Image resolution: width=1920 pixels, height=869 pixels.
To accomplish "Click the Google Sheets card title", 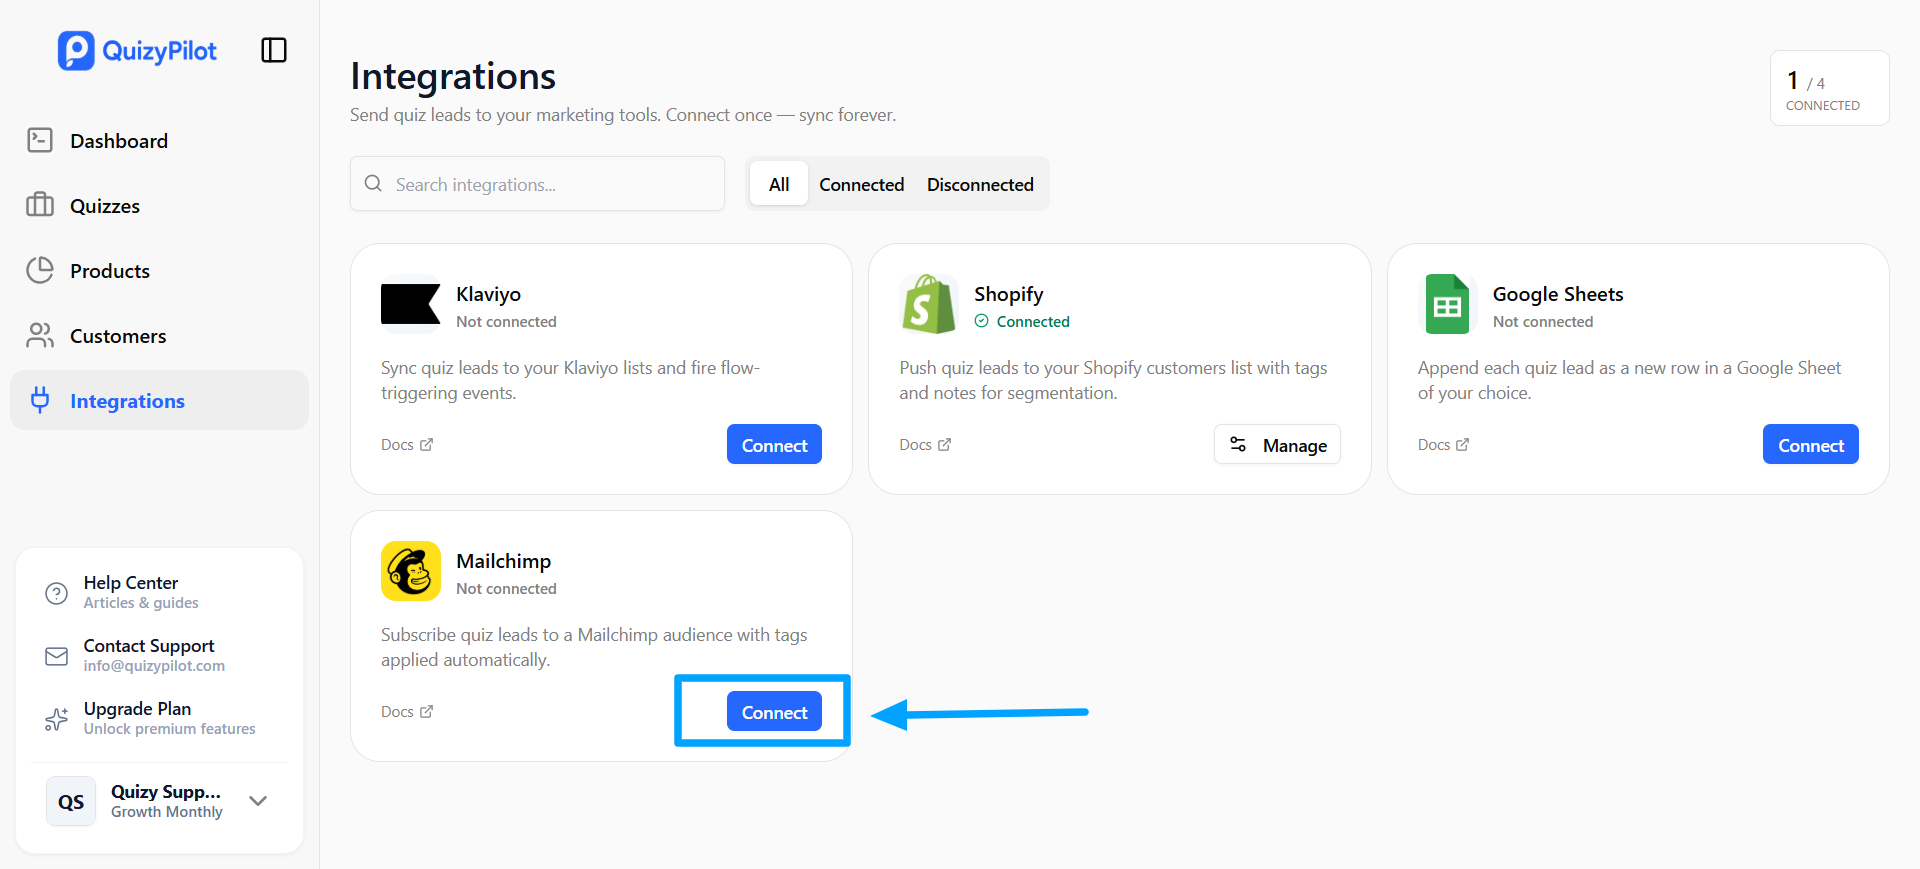I will click(1558, 294).
